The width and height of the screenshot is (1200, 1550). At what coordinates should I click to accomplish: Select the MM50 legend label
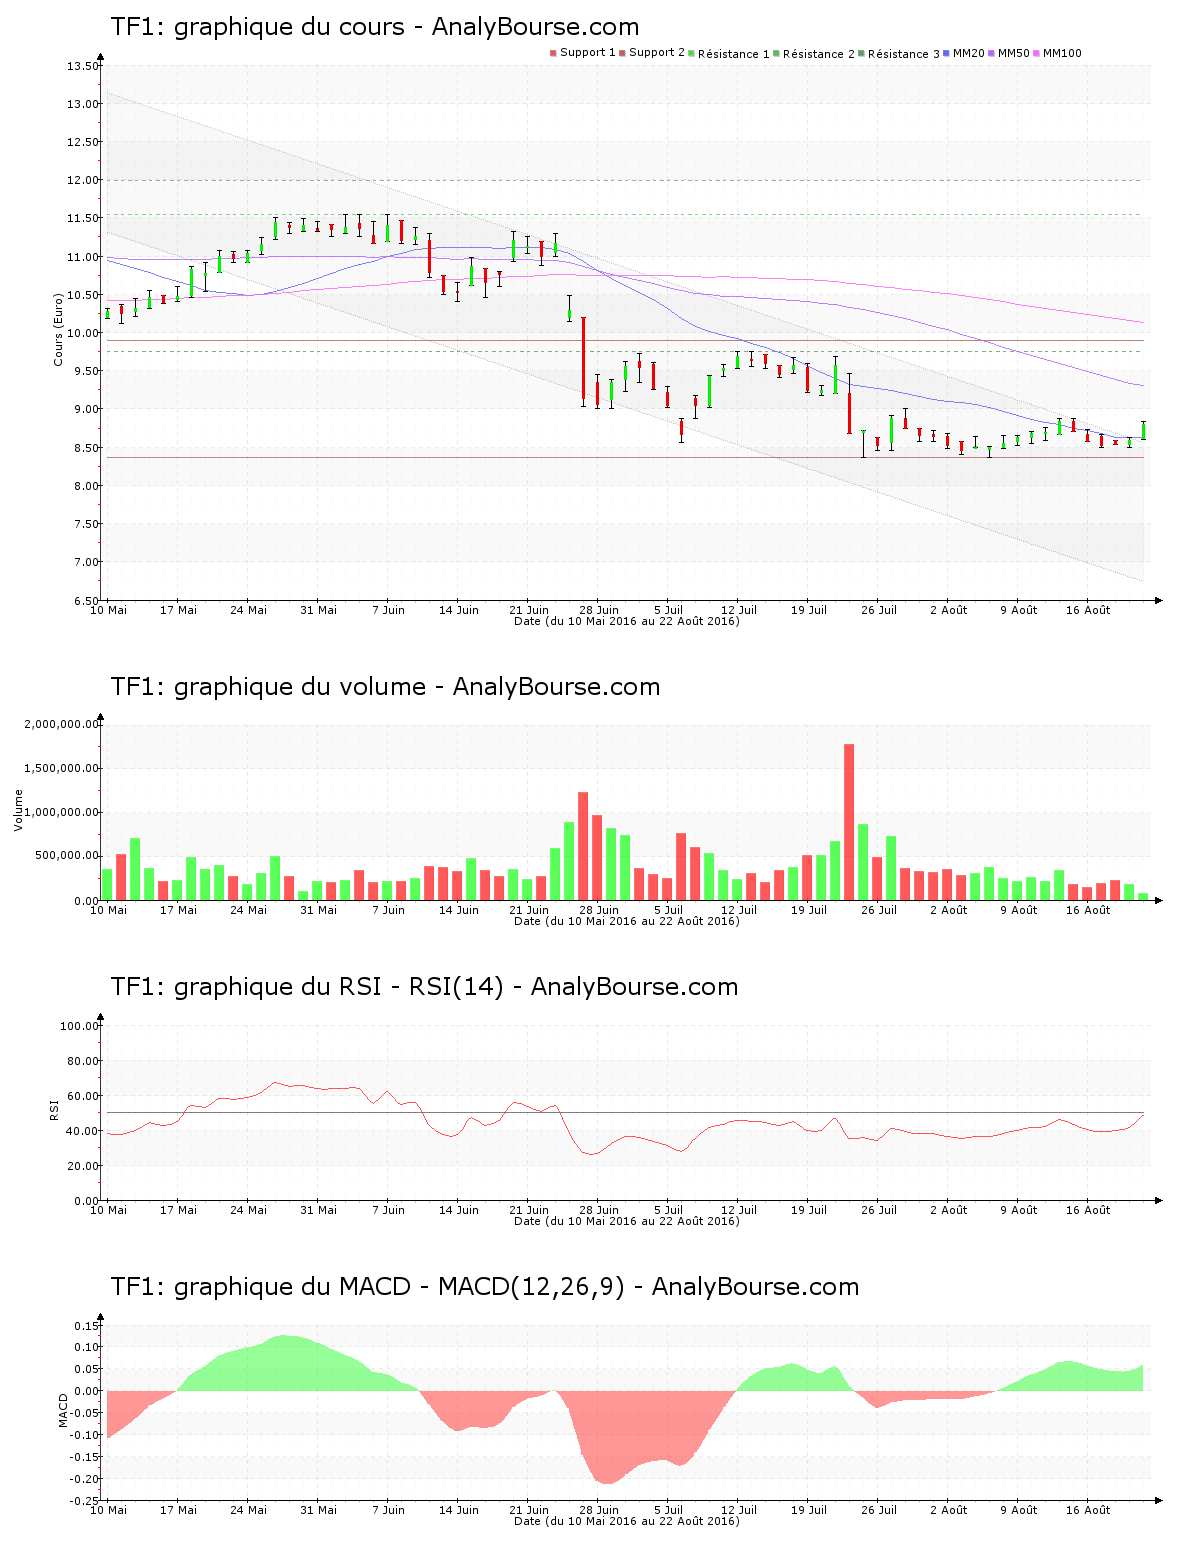coord(1014,53)
